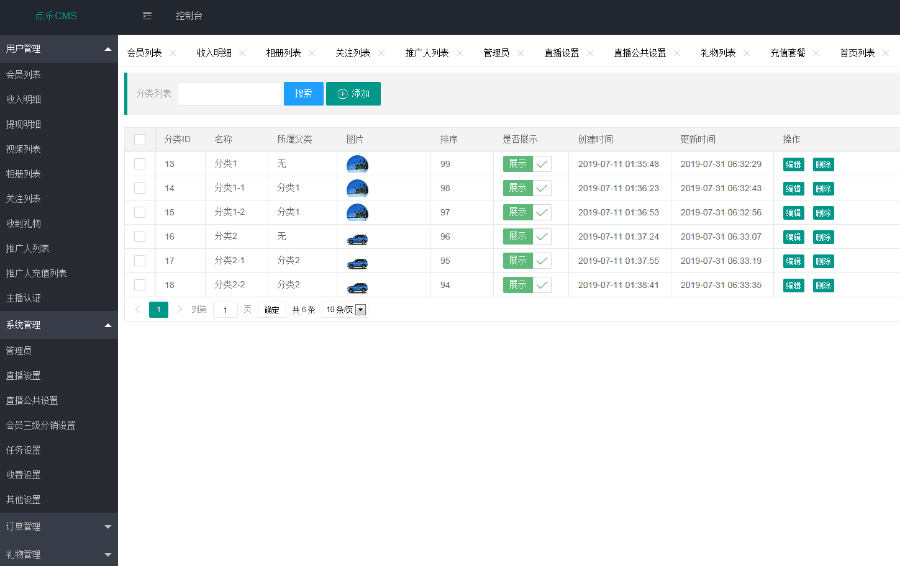Click 删除 for row ID 13
900x566 pixels.
(x=823, y=165)
